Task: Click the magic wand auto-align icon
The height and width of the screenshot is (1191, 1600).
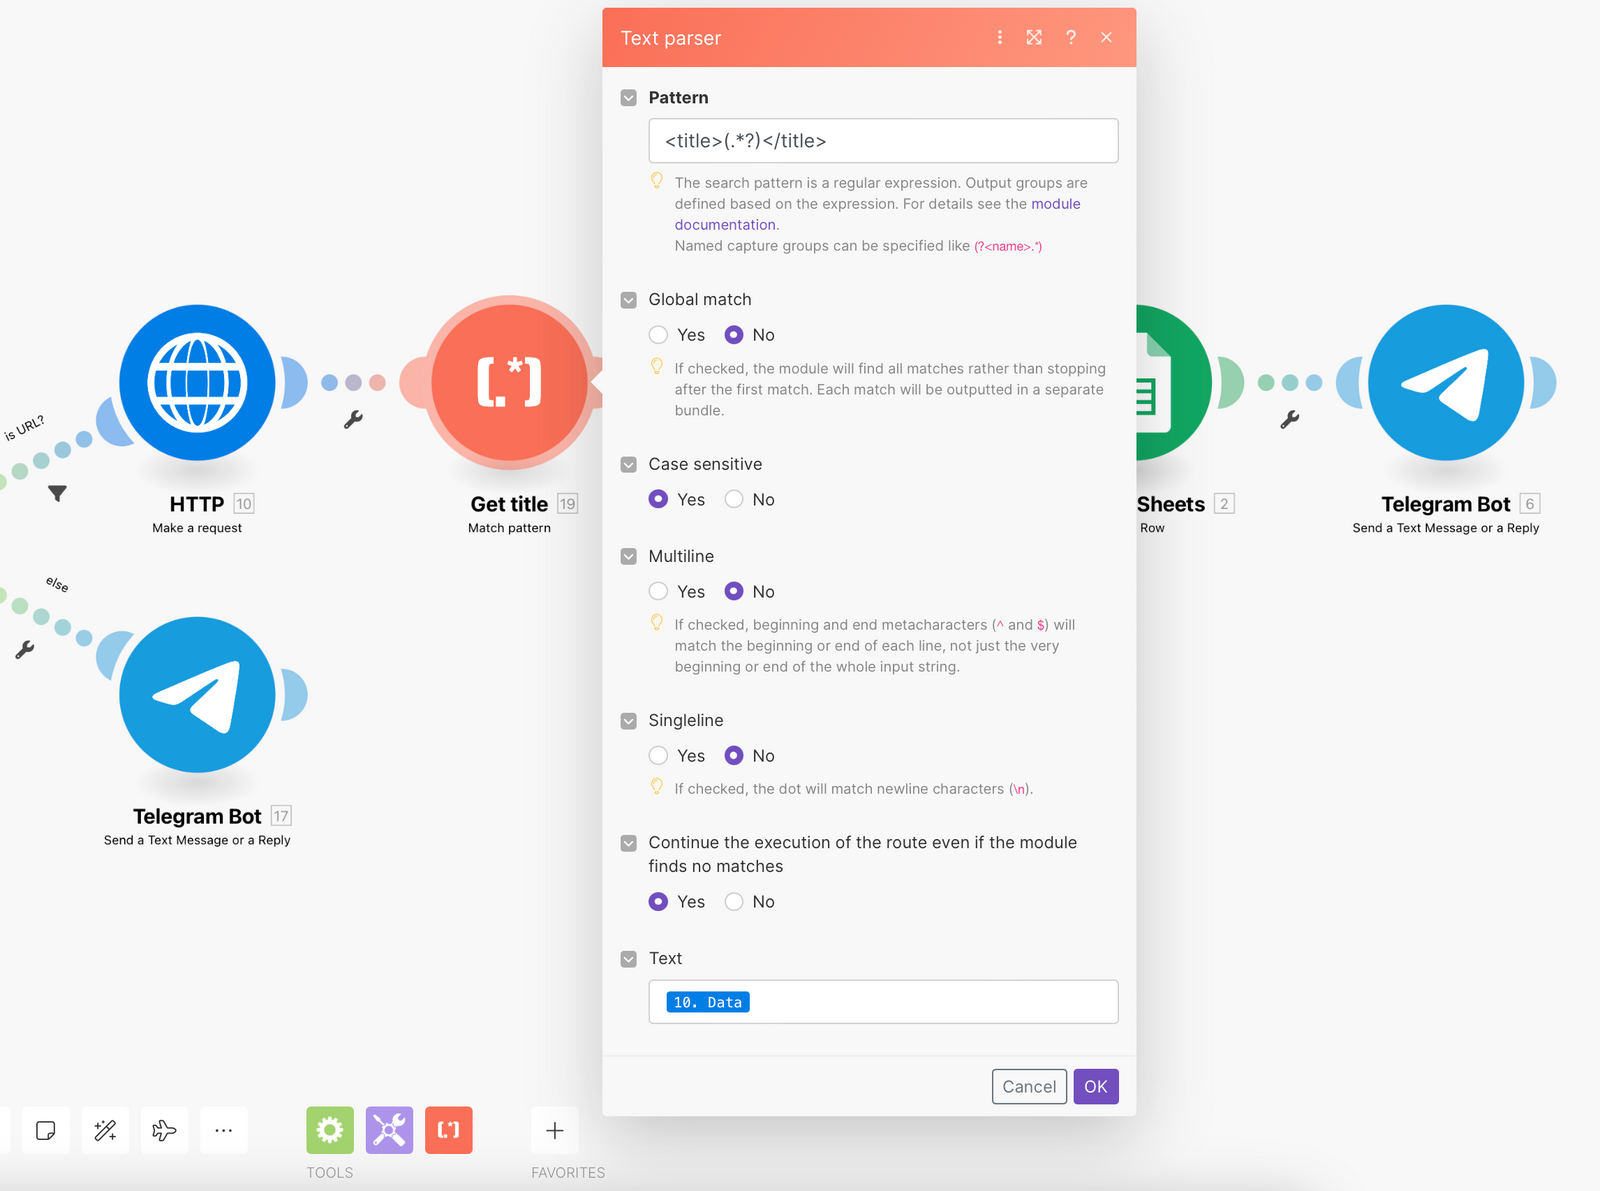Action: tap(105, 1130)
